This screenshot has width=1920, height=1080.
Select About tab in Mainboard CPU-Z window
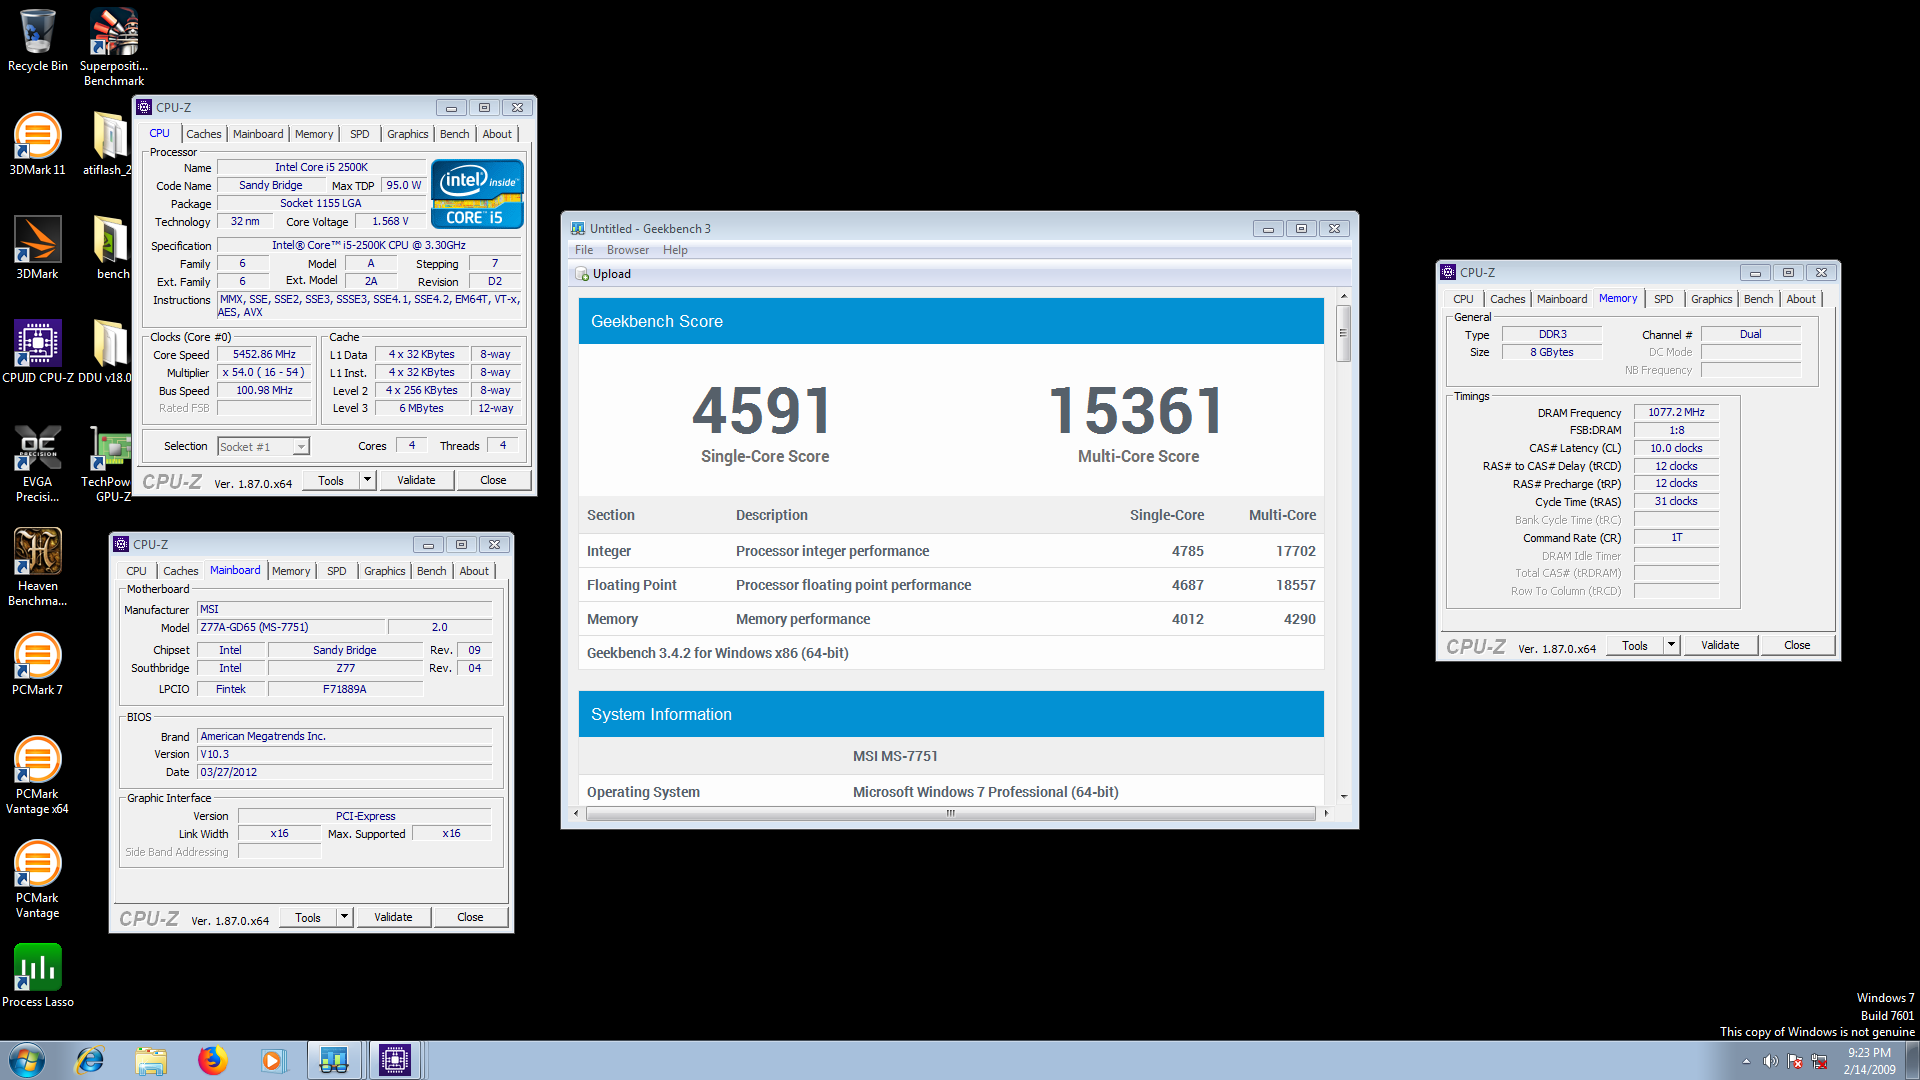click(x=474, y=571)
